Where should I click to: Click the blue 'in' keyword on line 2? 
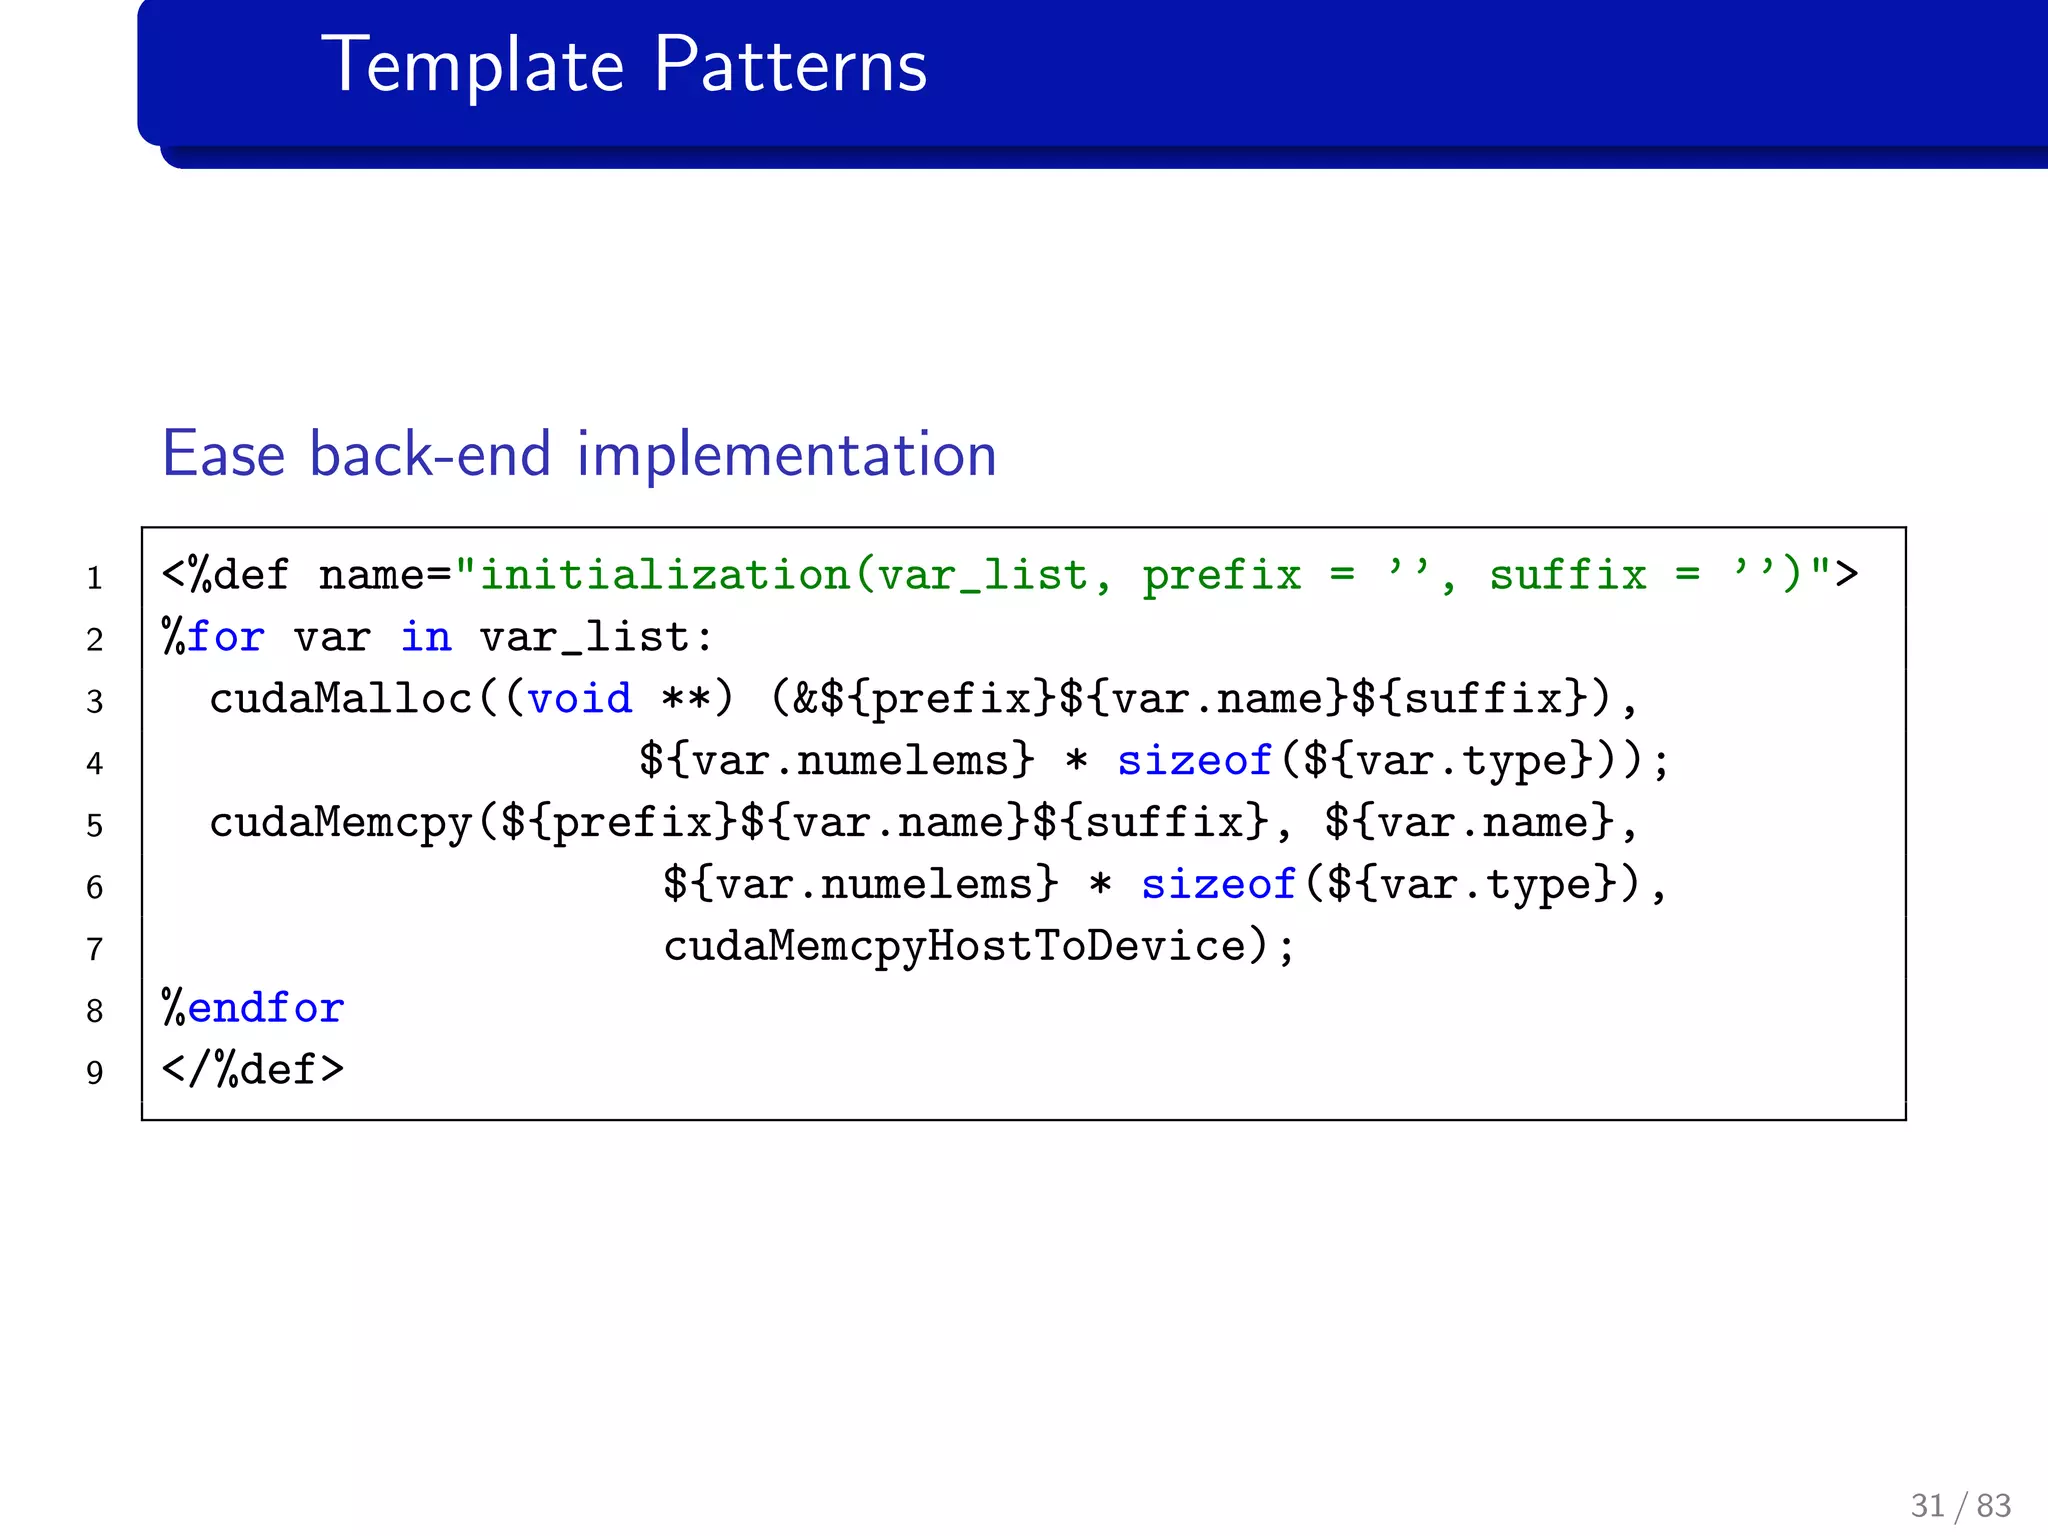[426, 637]
